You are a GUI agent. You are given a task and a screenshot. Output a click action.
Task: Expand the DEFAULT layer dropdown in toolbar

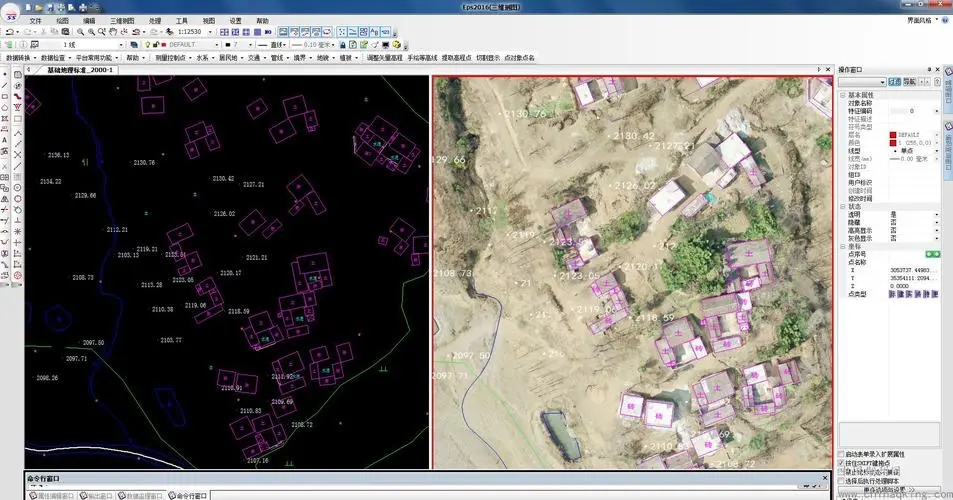click(212, 45)
